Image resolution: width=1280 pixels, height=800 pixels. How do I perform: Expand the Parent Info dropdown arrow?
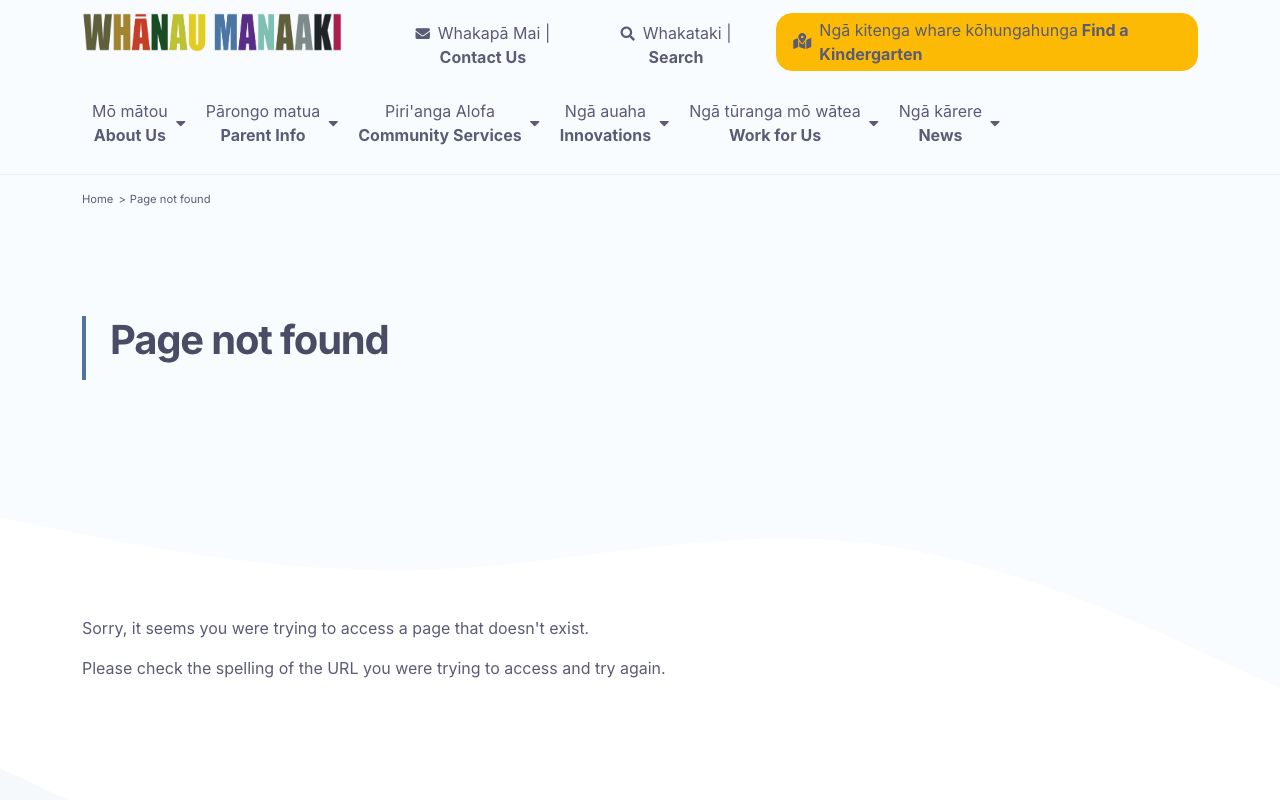(333, 124)
